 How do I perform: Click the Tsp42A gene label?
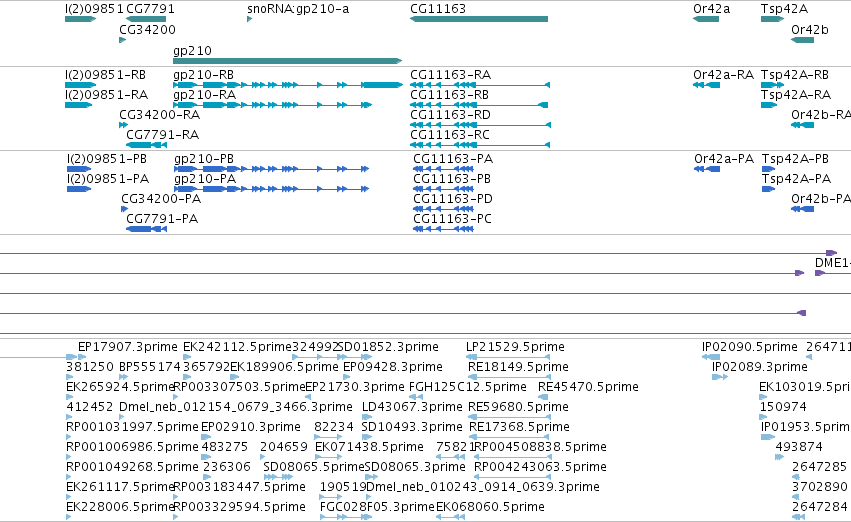point(784,9)
